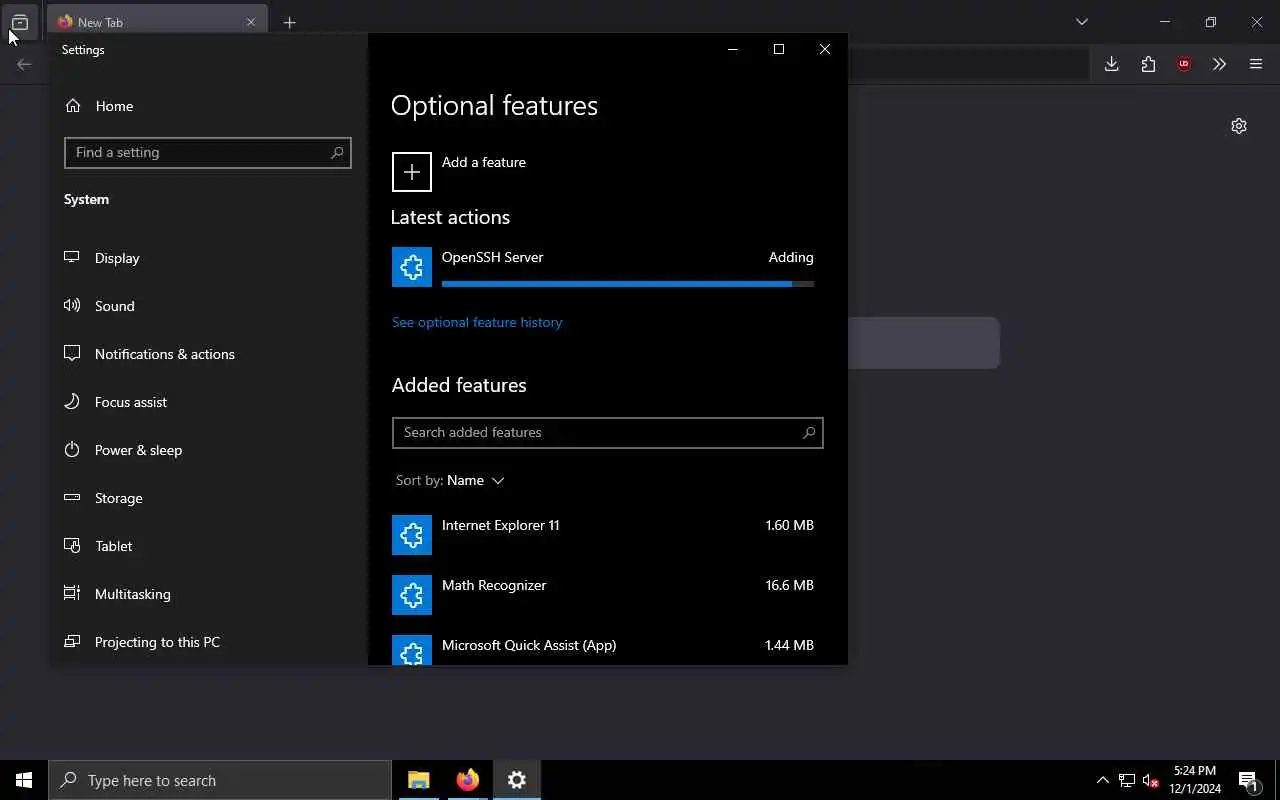
Task: Click Firefox back arrow button
Action: (24, 64)
